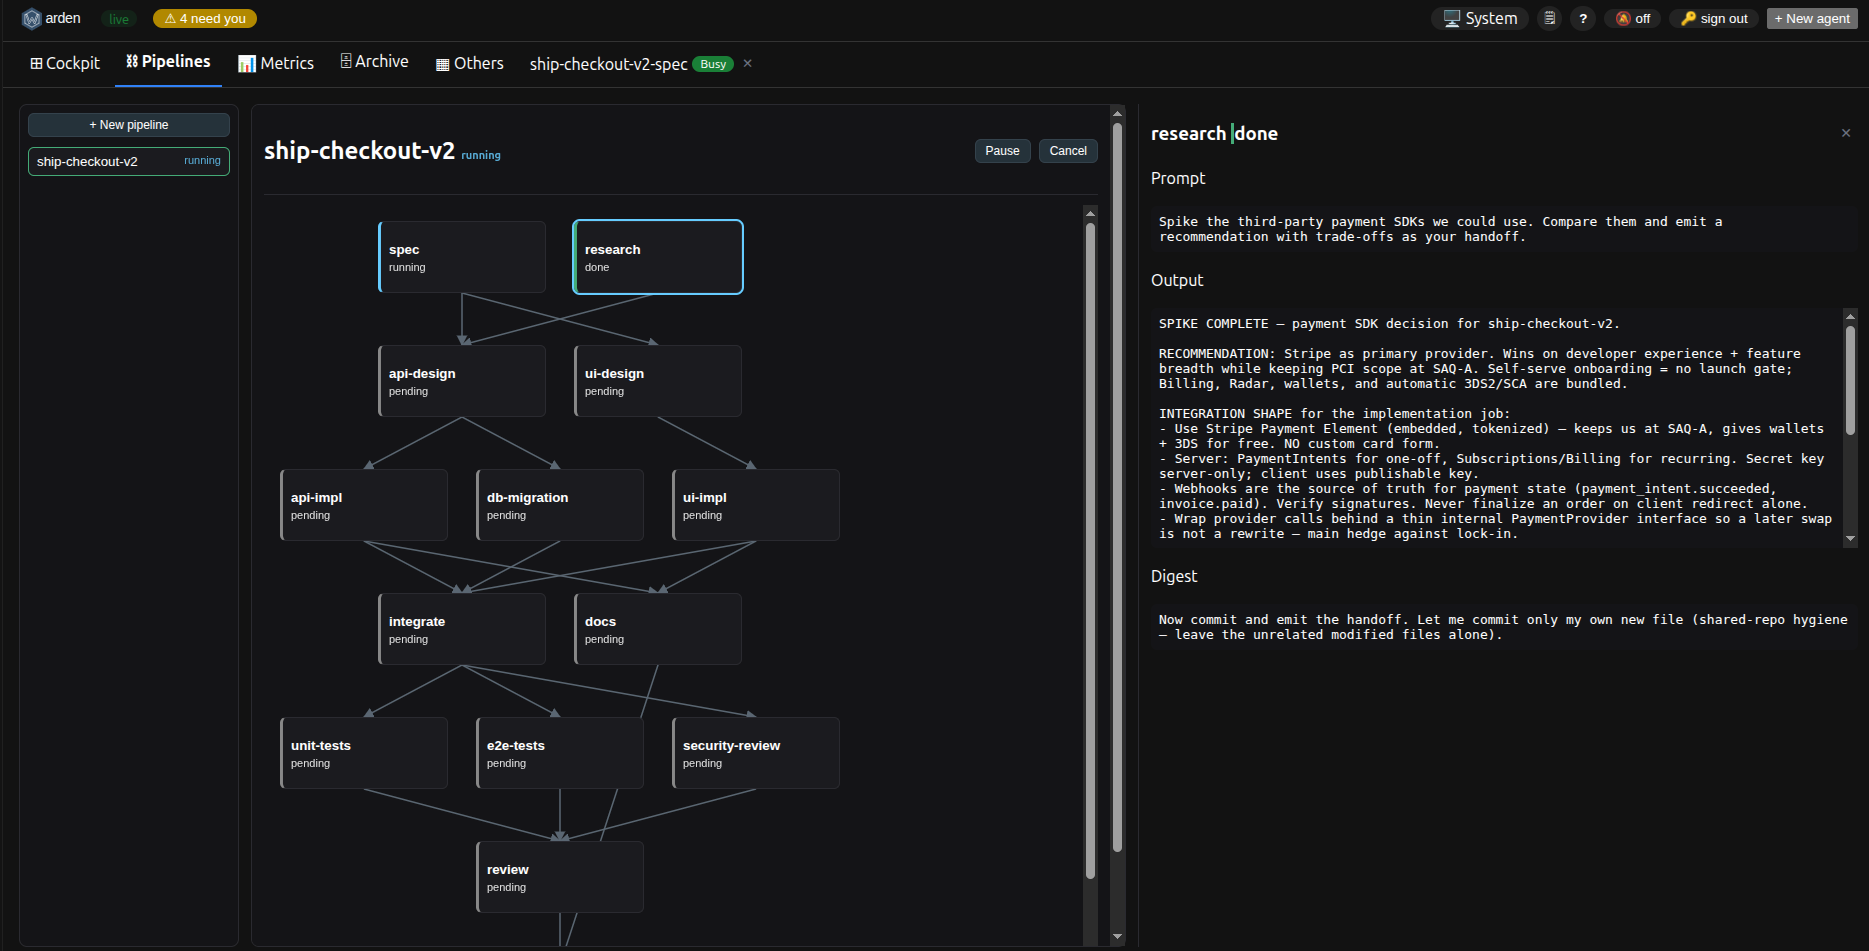Click the + New agent button
The width and height of the screenshot is (1869, 951).
tap(1812, 18)
